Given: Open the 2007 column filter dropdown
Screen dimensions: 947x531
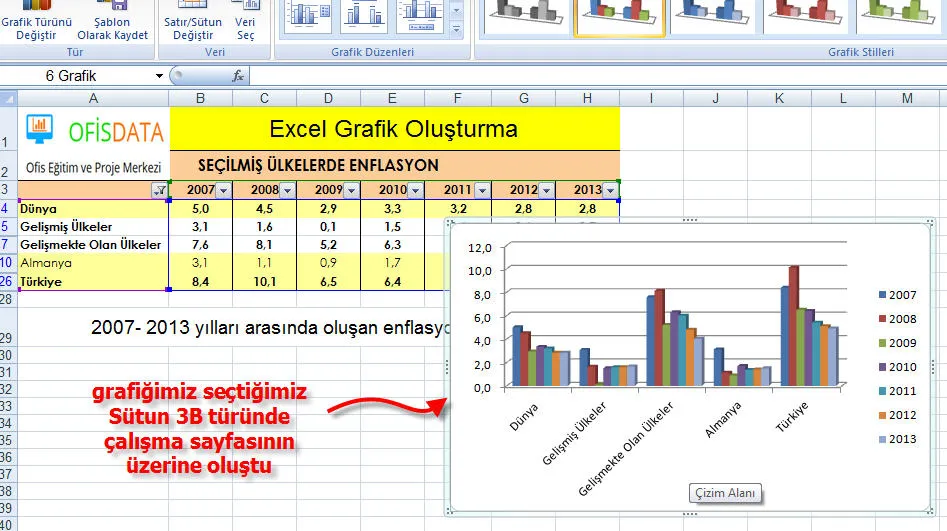Looking at the screenshot, I should 223,190.
